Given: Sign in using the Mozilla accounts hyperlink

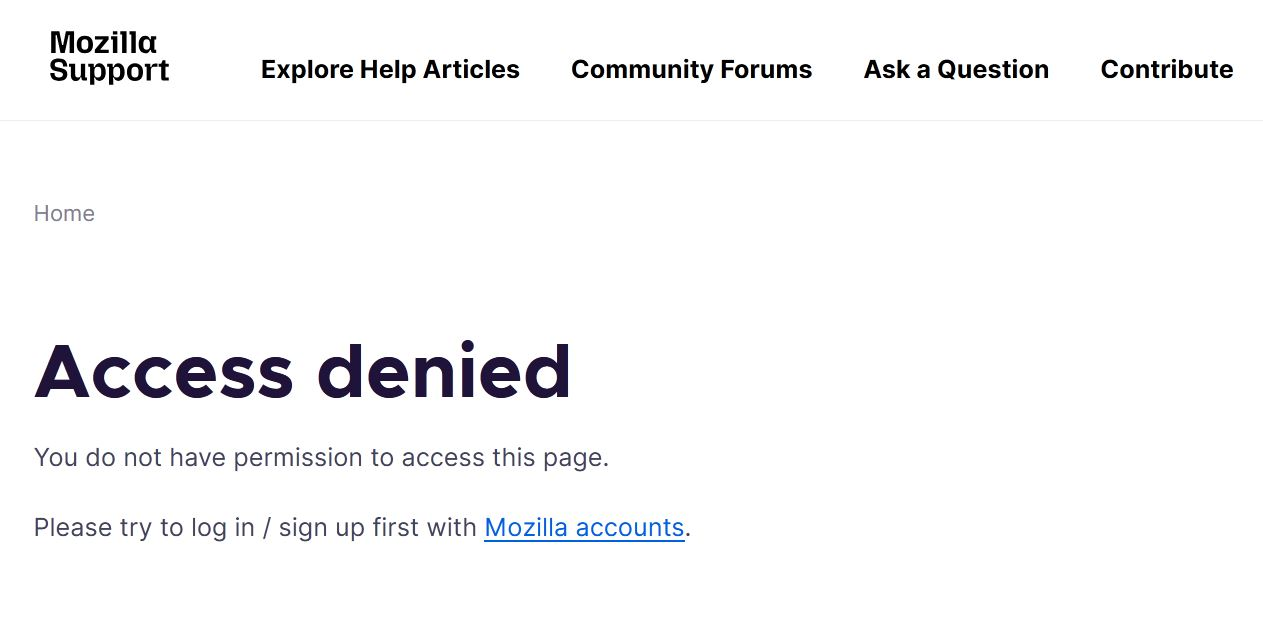Looking at the screenshot, I should pos(584,527).
